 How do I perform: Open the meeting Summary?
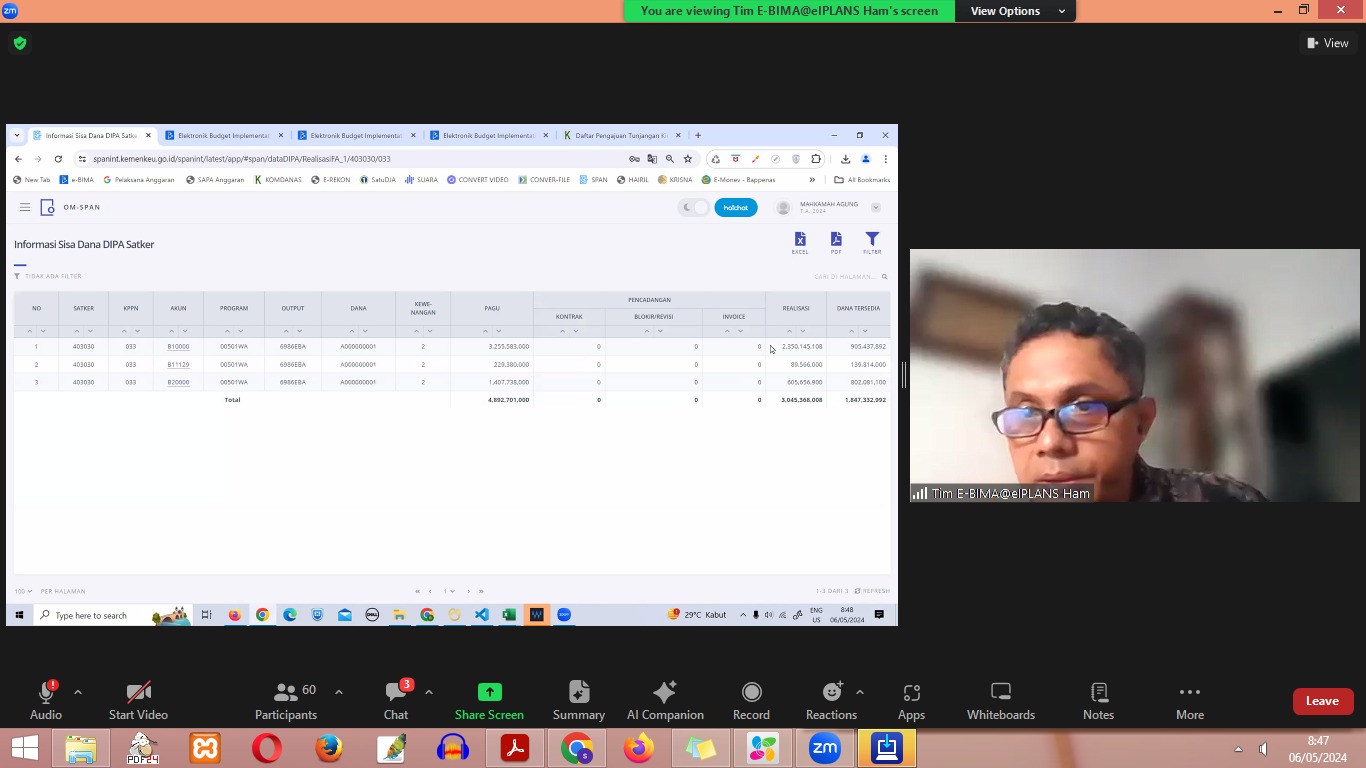coord(578,701)
